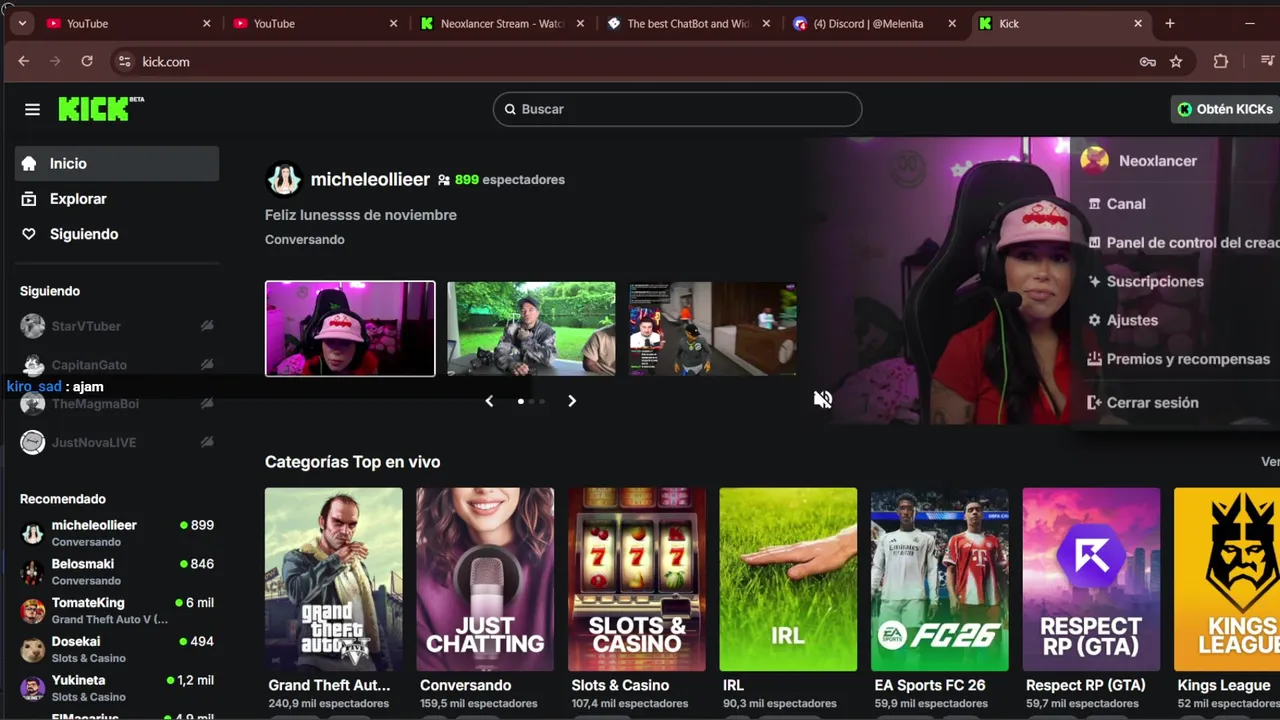Click Belosmaki avatar in Recomendado

[x=33, y=572]
